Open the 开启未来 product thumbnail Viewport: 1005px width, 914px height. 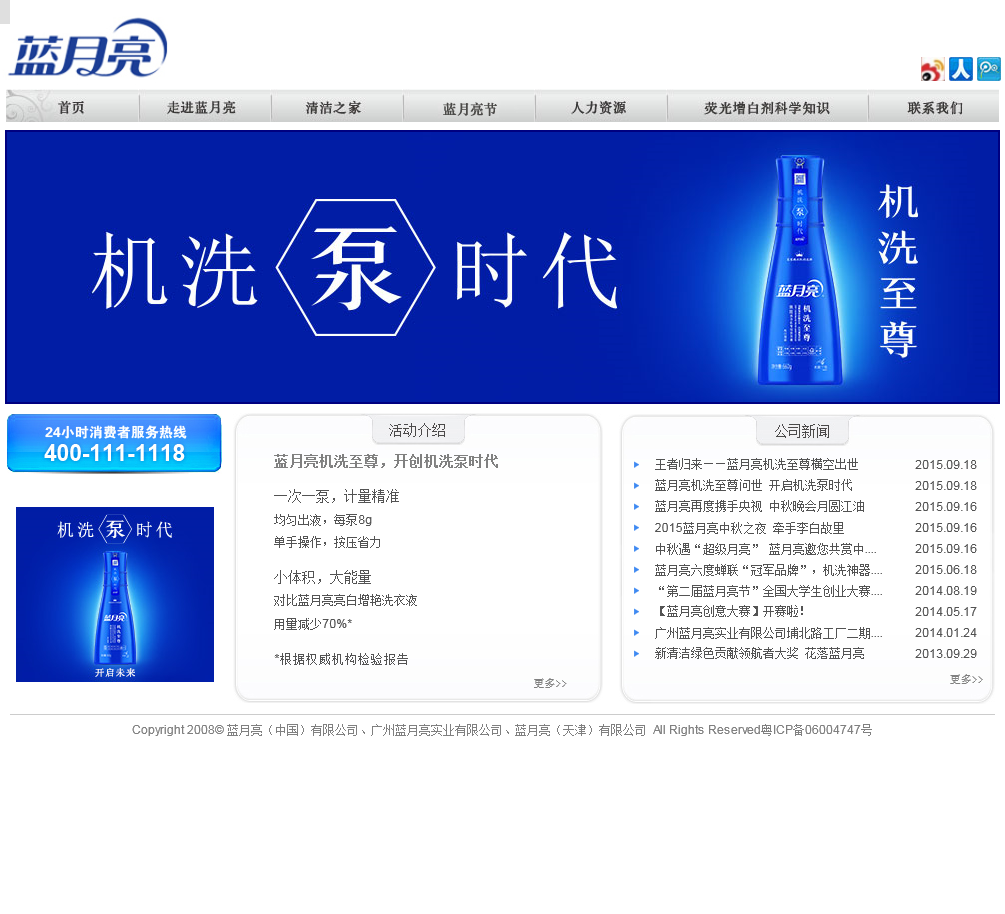[115, 594]
